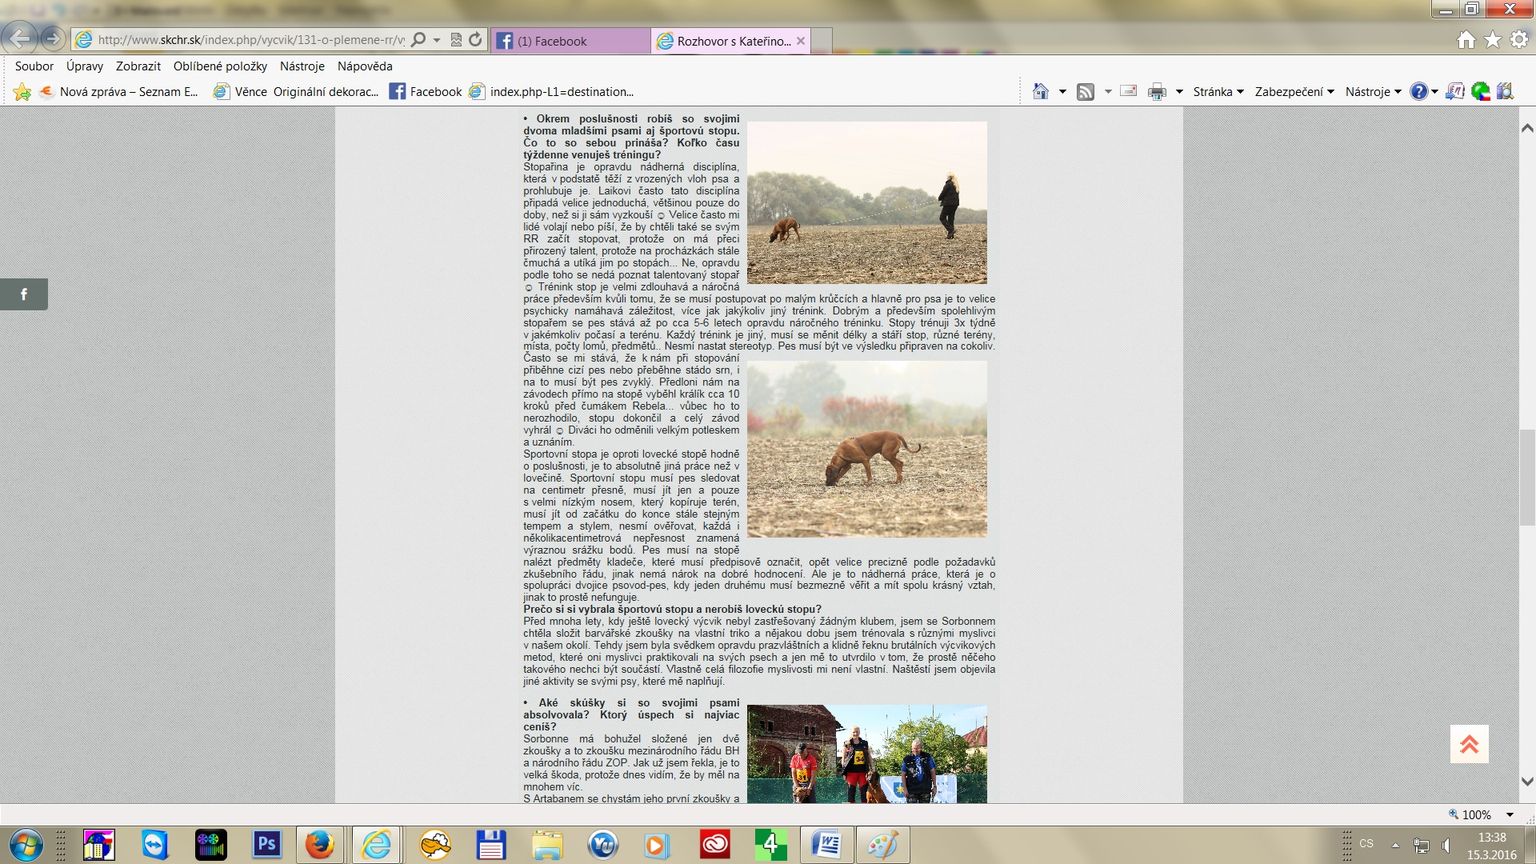
Task: Open the Soubor menu
Action: tap(34, 66)
